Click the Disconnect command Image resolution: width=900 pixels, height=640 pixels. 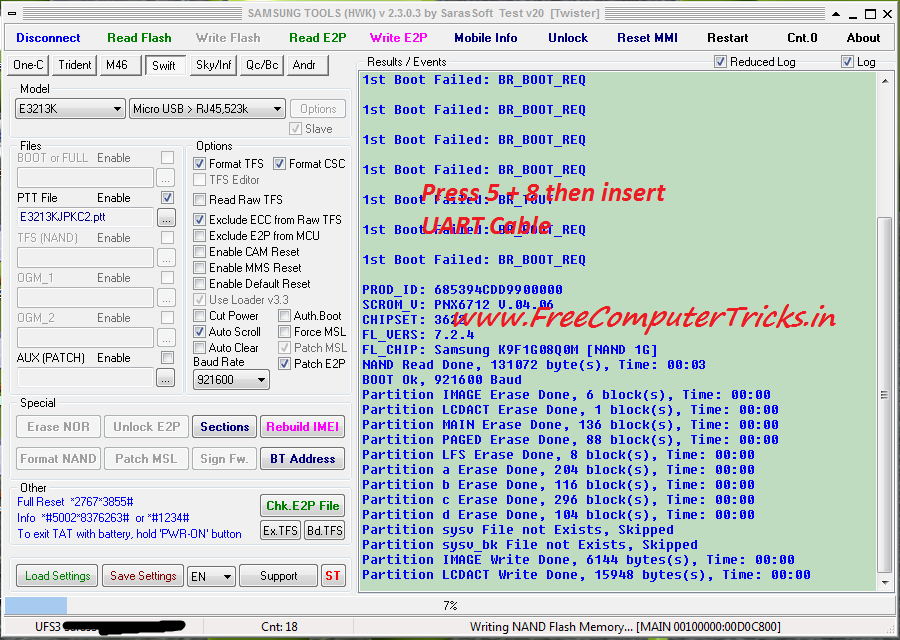tap(48, 38)
